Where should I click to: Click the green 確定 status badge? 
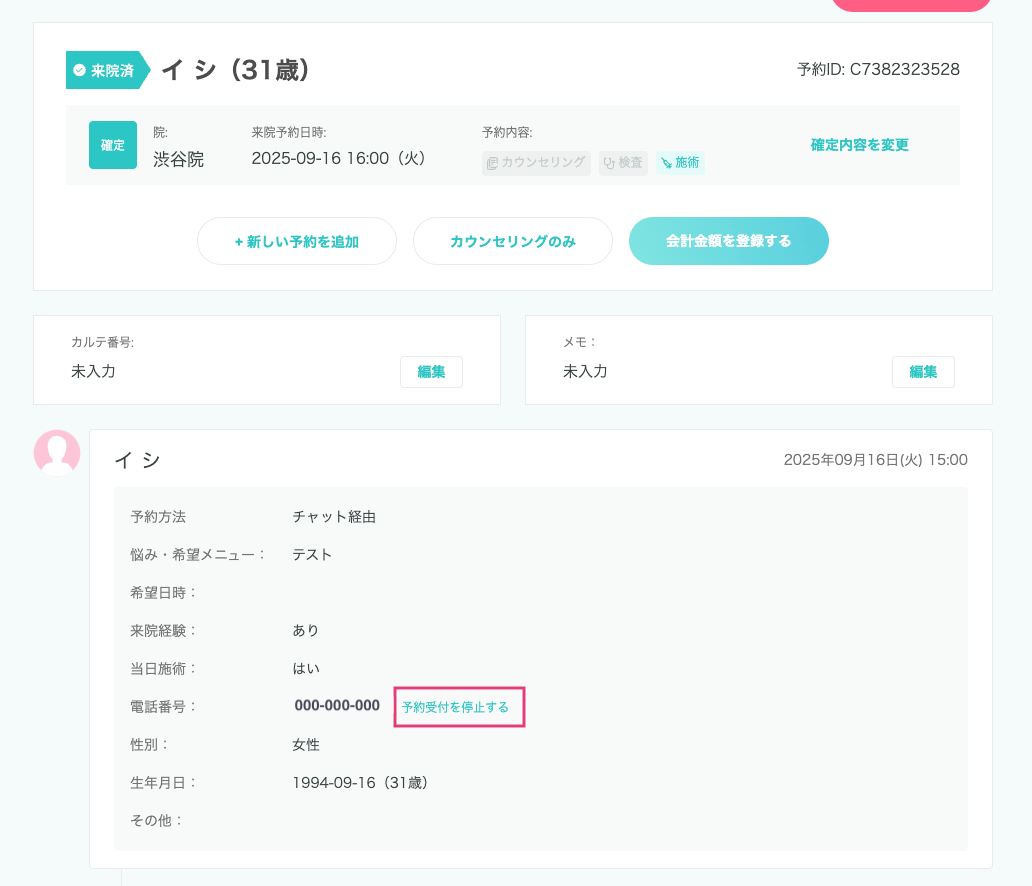tap(113, 145)
